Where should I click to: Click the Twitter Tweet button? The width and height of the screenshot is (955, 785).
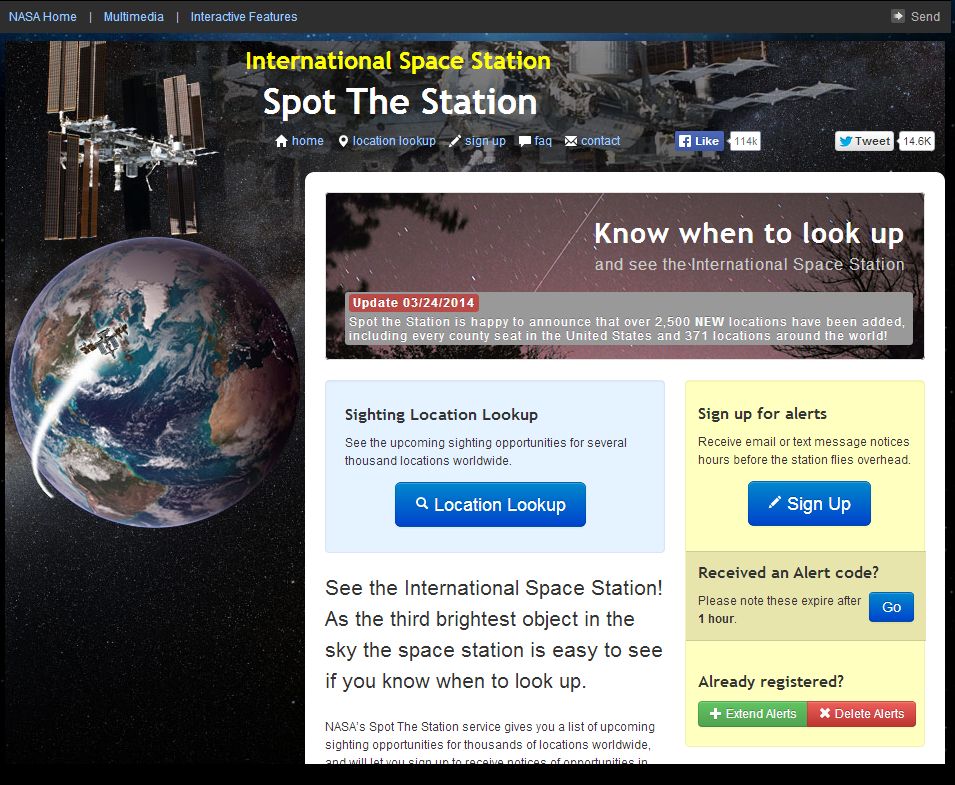point(864,141)
